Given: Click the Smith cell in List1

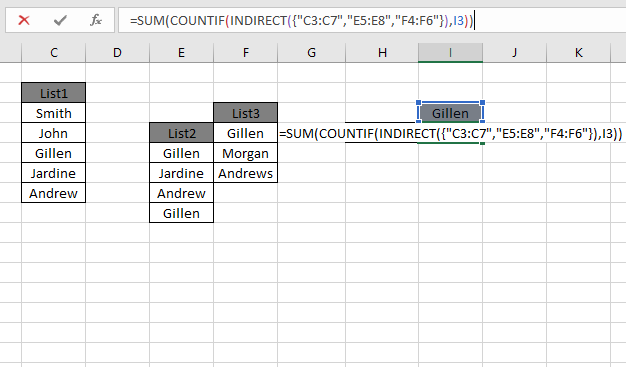Looking at the screenshot, I should [x=53, y=113].
